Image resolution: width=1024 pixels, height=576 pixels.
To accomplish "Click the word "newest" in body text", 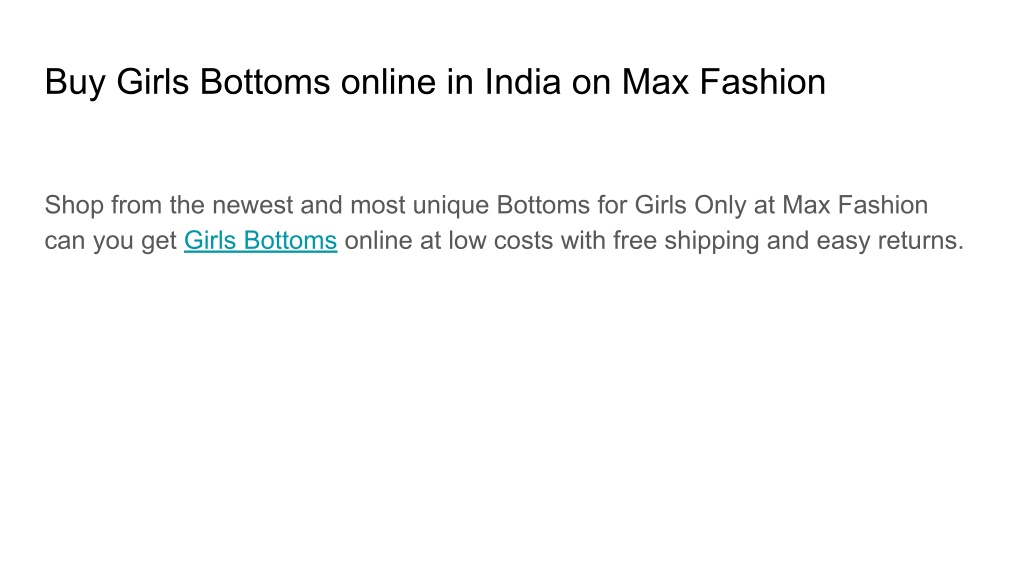I will pos(253,205).
